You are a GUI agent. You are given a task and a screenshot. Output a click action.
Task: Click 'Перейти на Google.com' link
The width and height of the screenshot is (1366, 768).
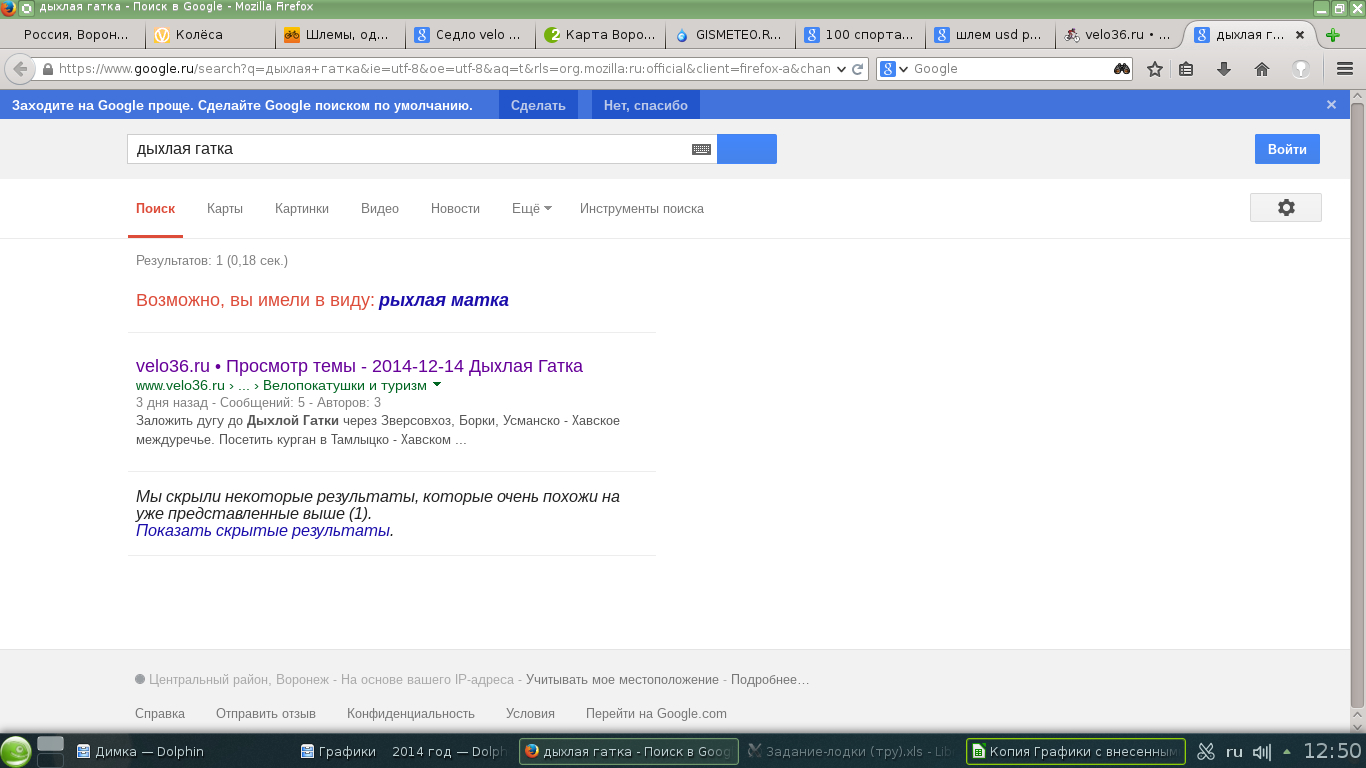coord(656,714)
